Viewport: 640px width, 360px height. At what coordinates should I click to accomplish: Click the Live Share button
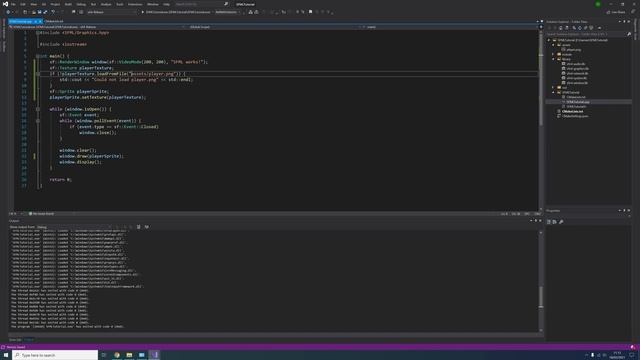pyautogui.click(x=616, y=12)
